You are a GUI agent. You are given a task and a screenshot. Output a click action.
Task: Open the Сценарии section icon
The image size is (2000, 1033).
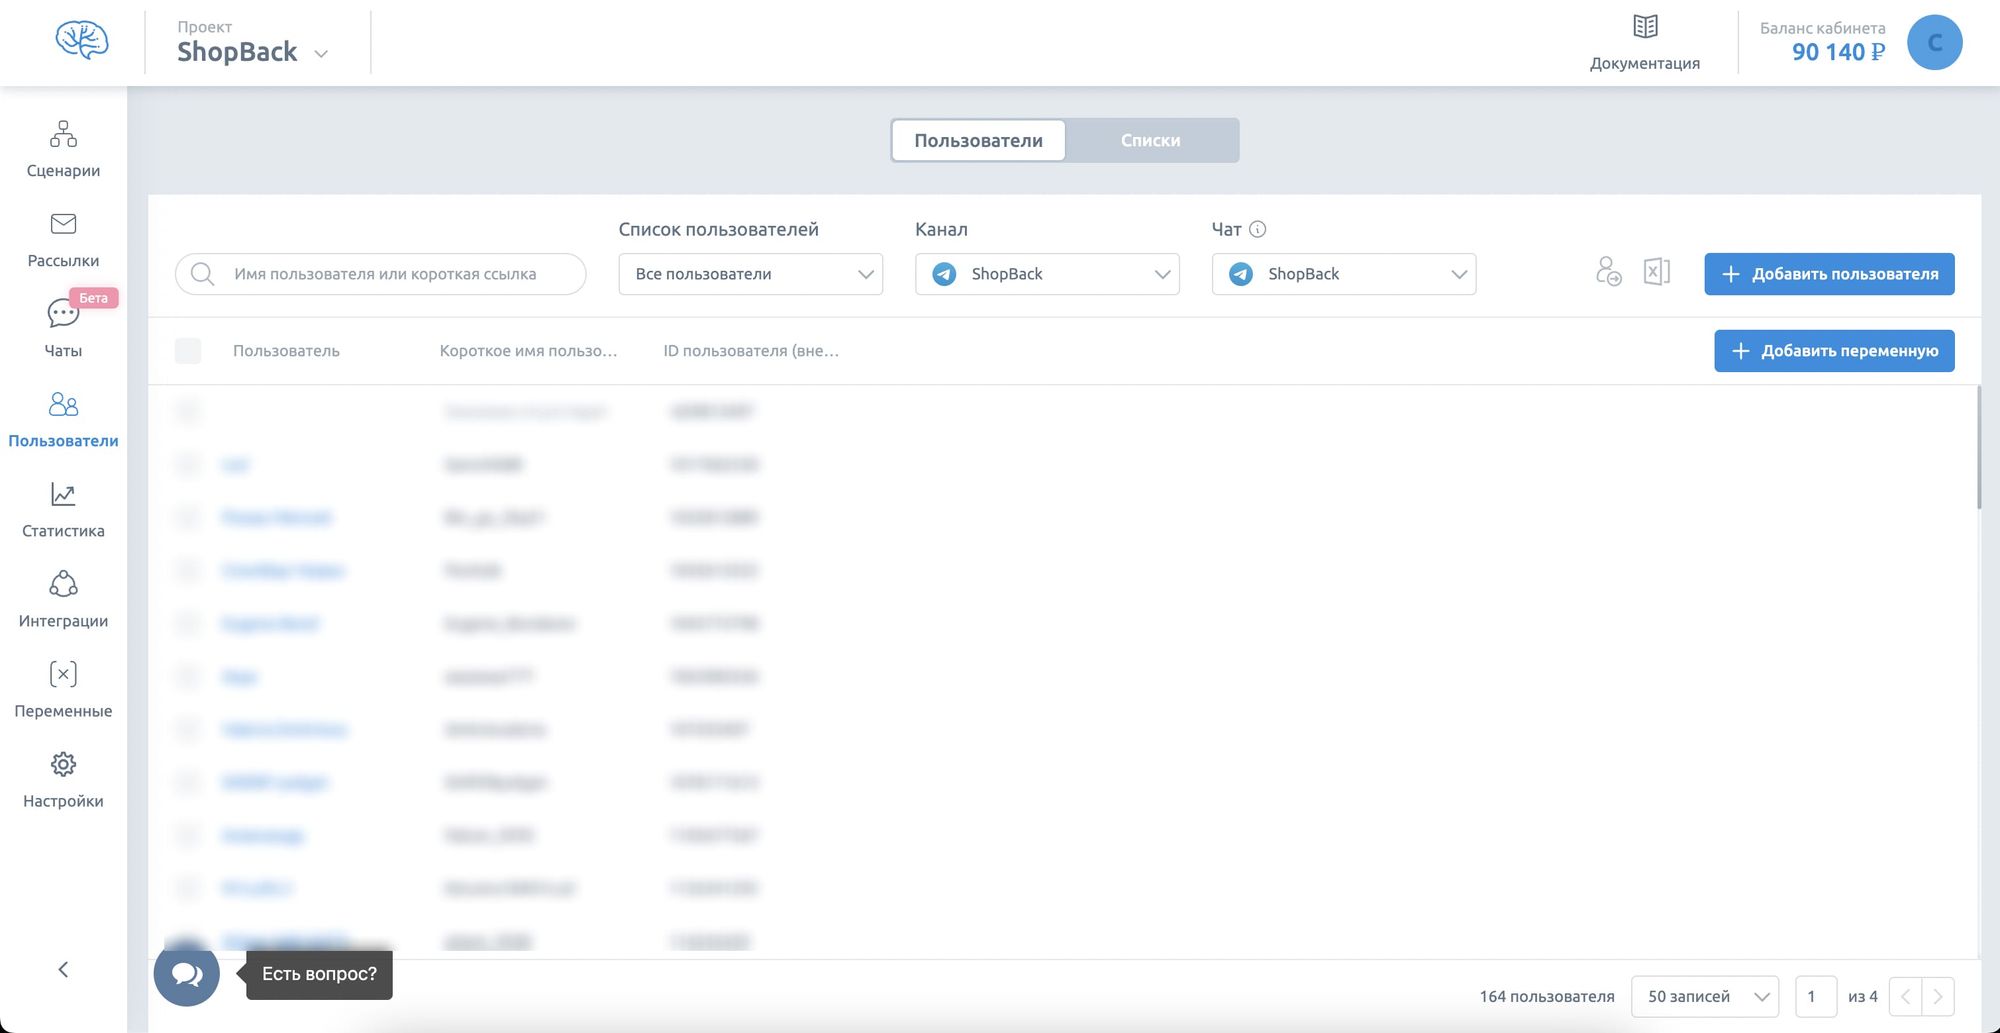[63, 134]
